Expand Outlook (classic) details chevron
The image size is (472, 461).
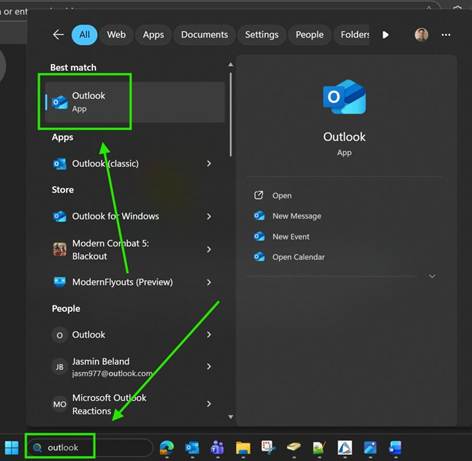click(209, 164)
